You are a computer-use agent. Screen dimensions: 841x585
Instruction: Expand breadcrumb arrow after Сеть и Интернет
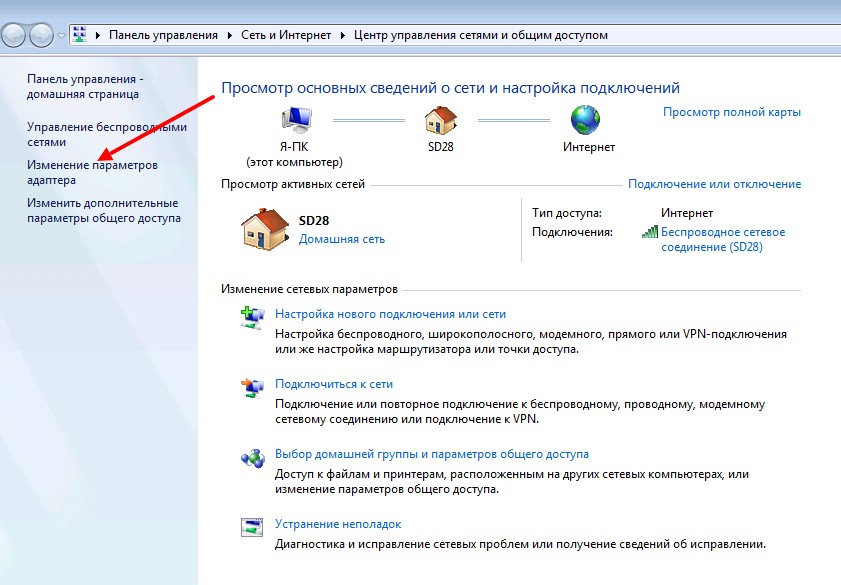pos(346,35)
